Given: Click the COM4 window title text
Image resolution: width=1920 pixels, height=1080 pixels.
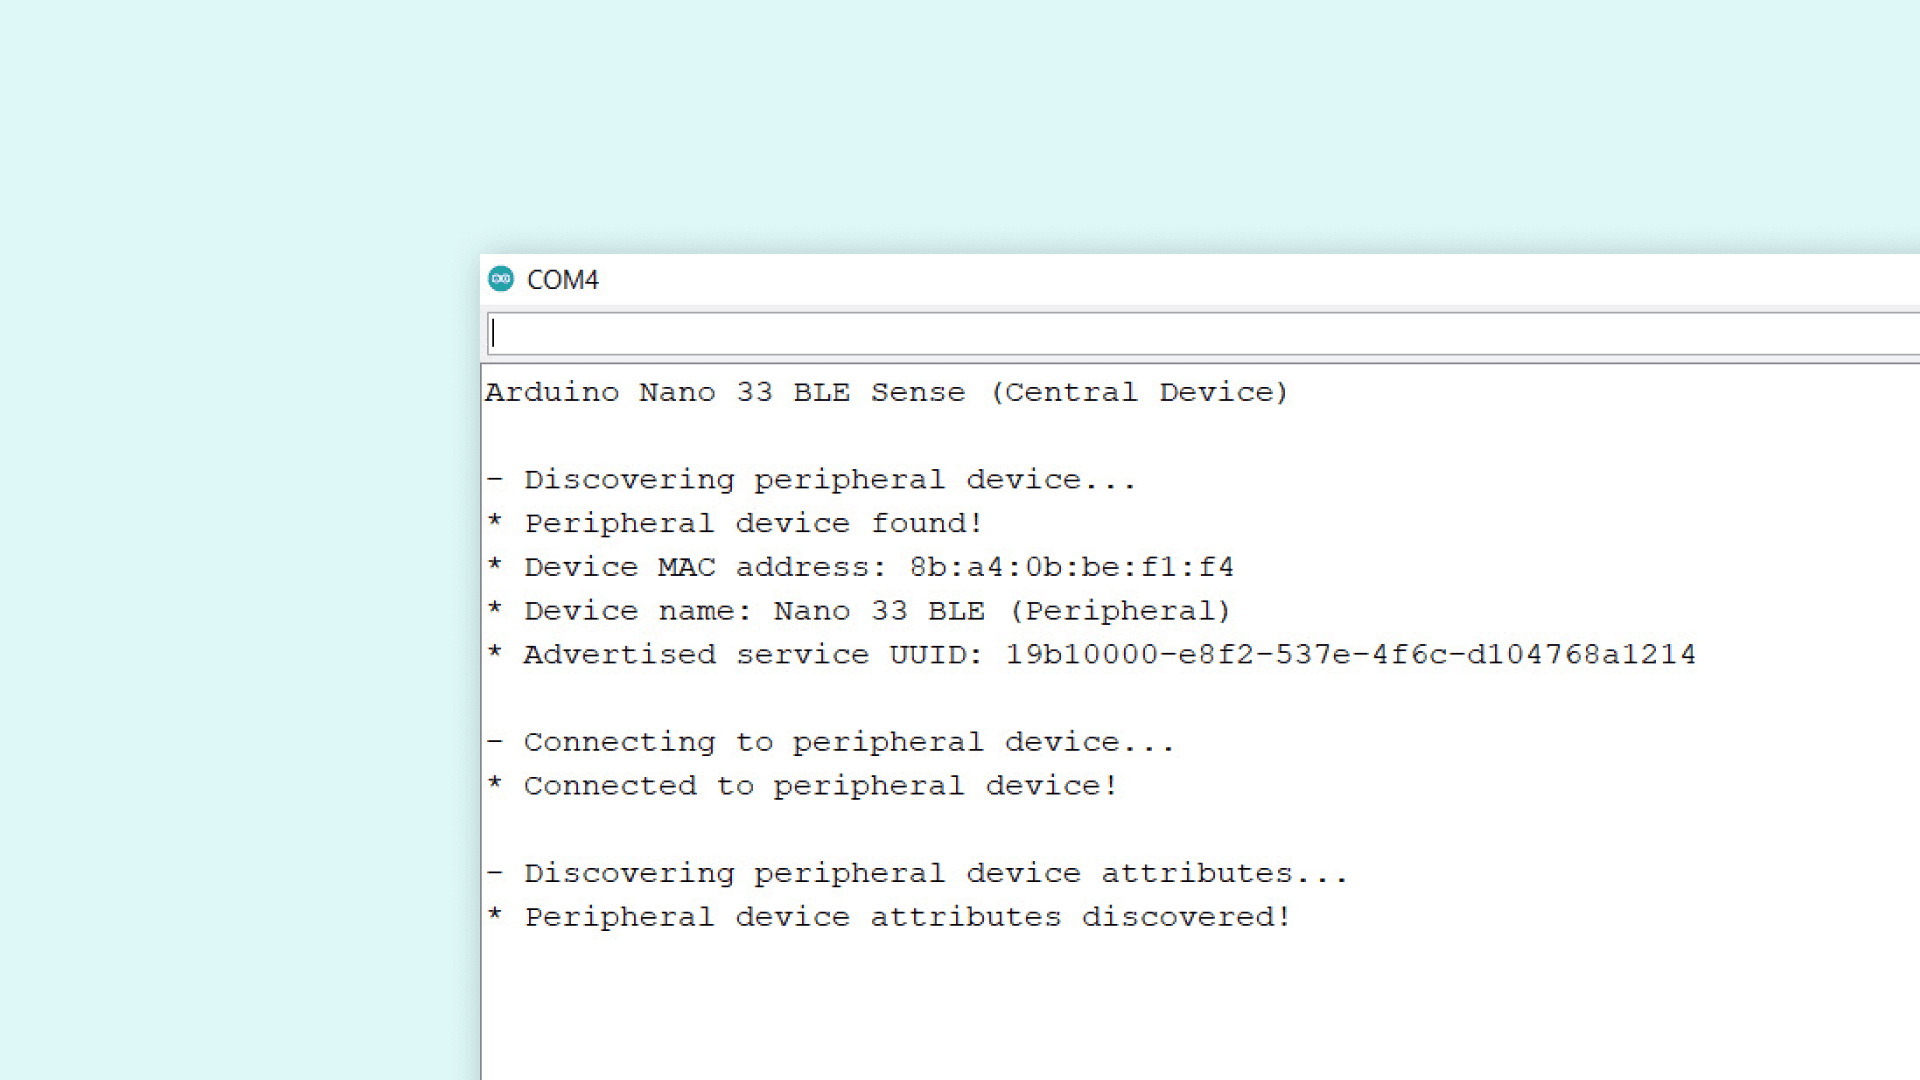Looking at the screenshot, I should pyautogui.click(x=562, y=280).
